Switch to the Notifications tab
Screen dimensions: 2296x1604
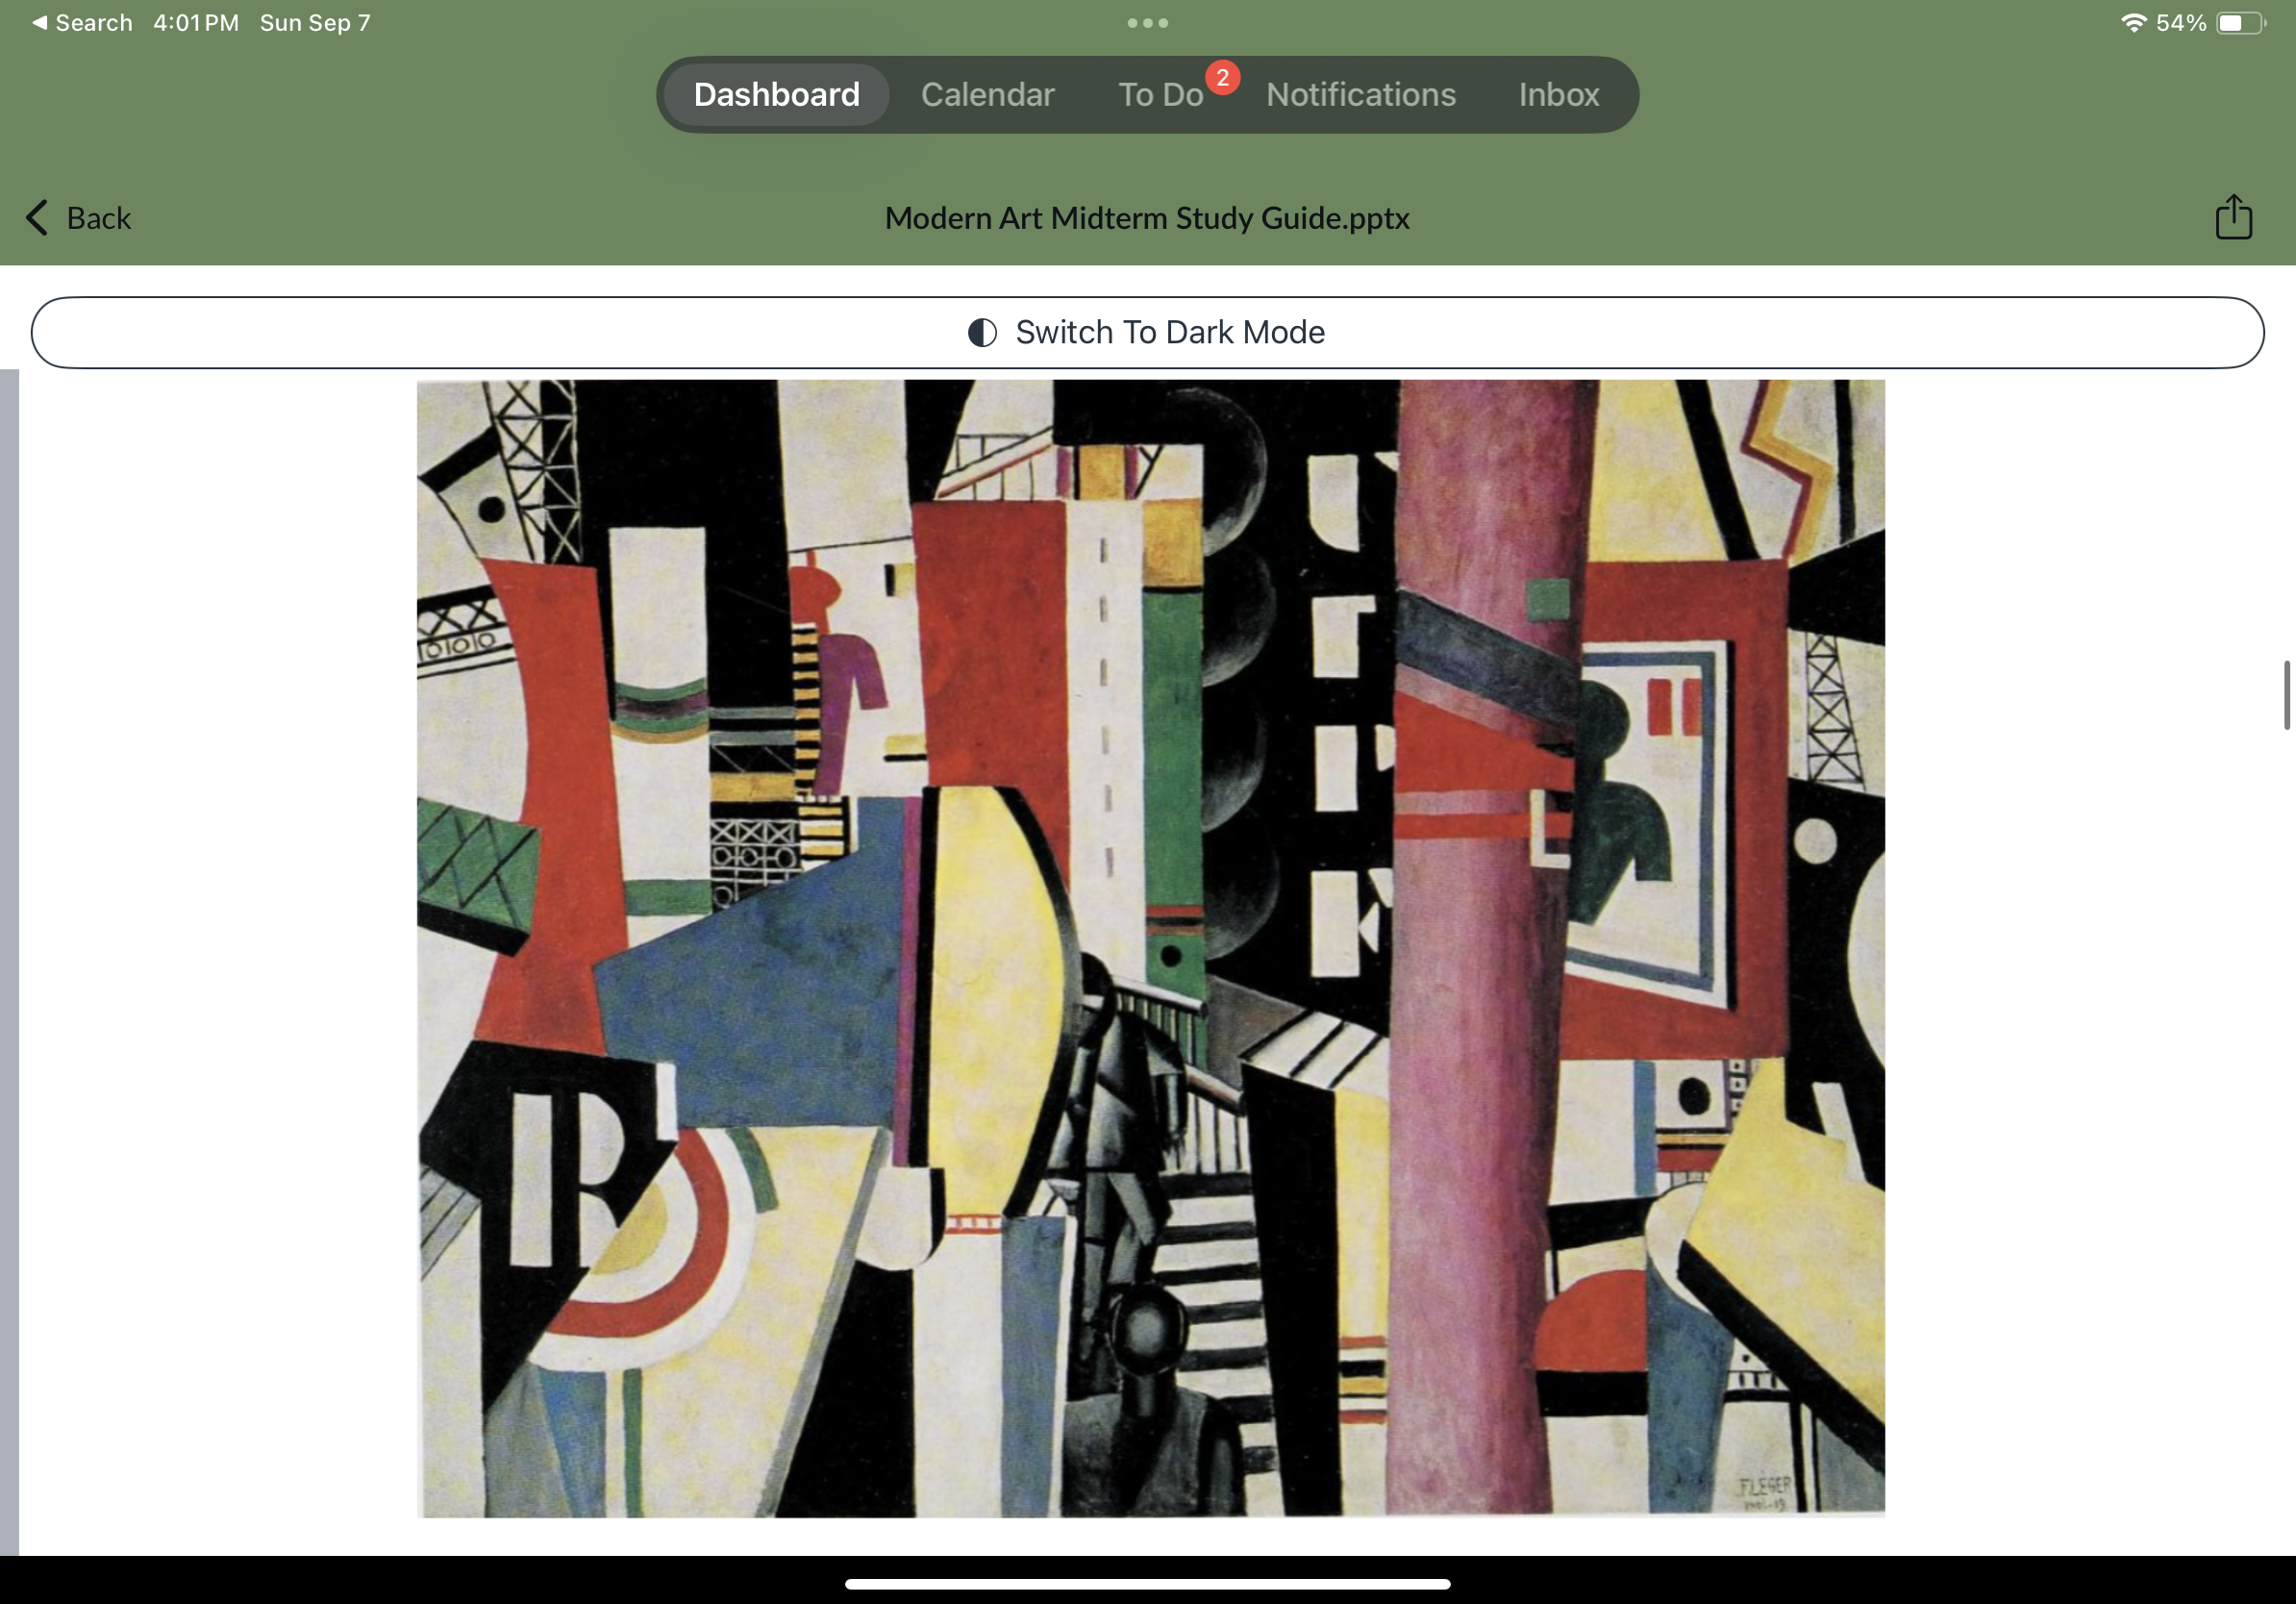(1360, 94)
